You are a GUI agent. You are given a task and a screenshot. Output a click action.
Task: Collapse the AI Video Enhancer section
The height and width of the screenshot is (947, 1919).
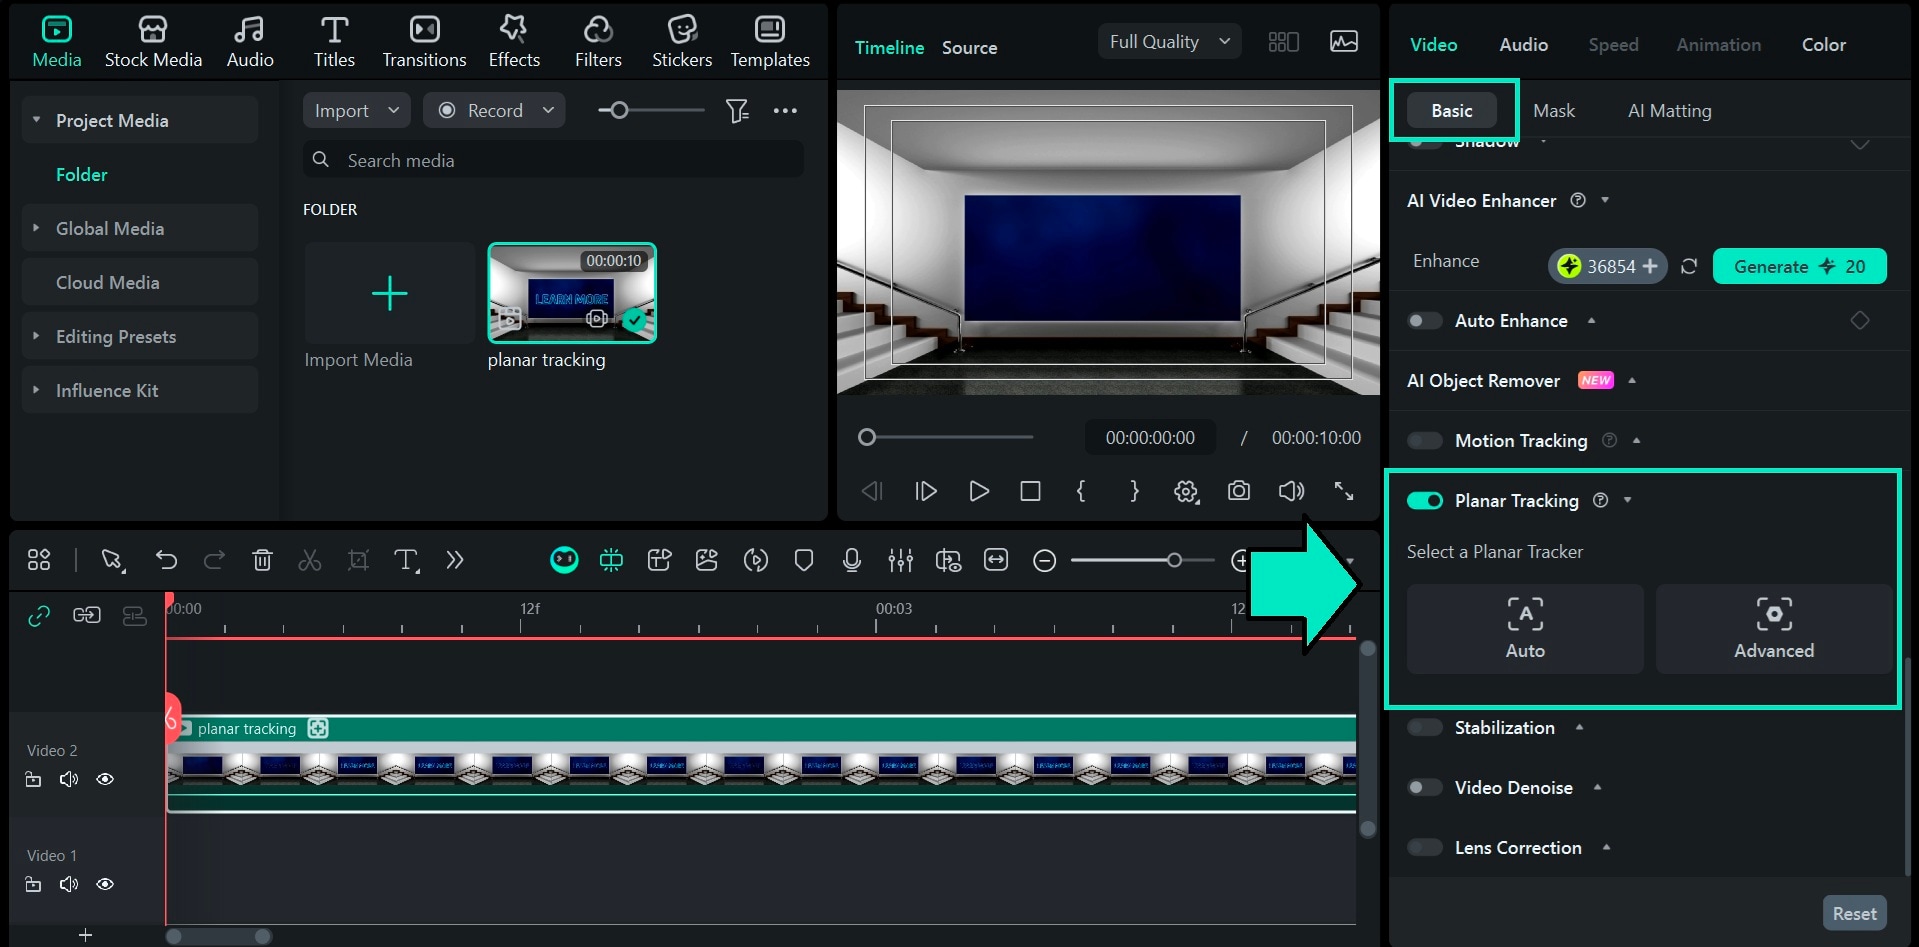(1604, 200)
